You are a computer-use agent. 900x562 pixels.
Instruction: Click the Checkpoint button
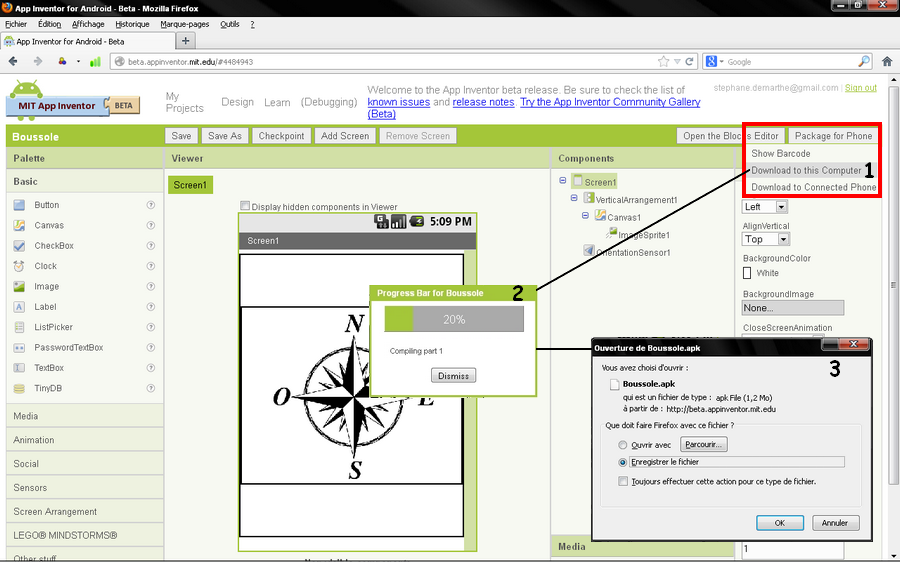coord(281,136)
